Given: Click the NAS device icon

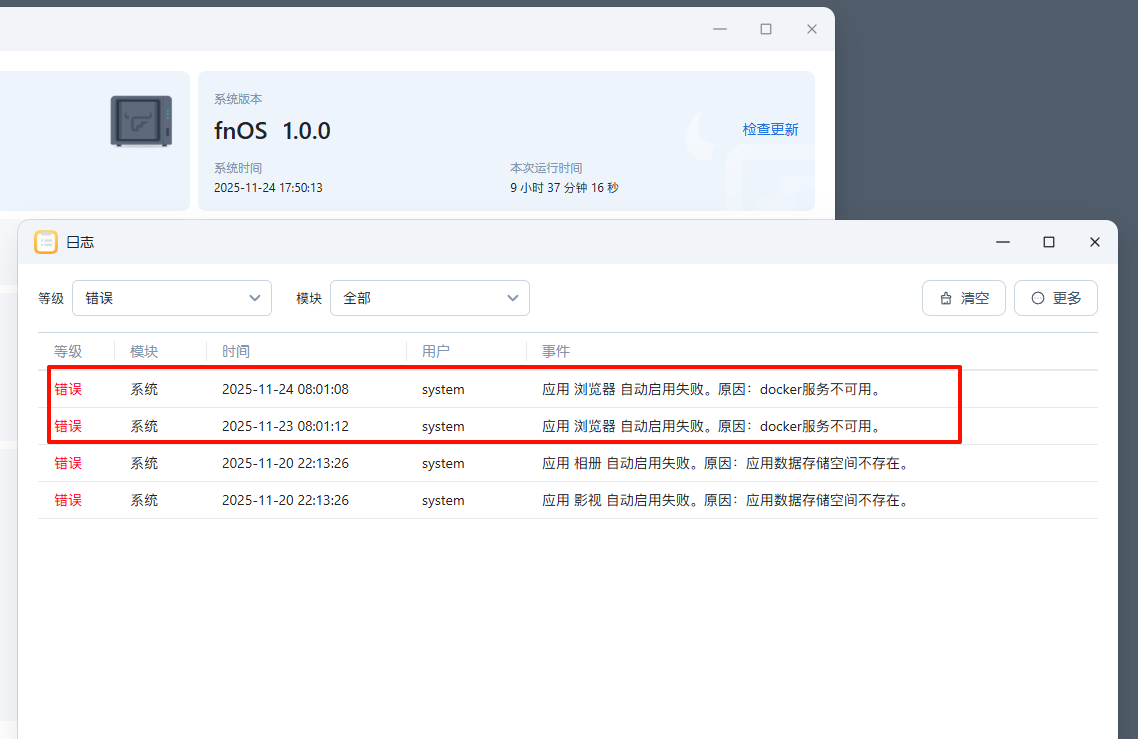Looking at the screenshot, I should [141, 122].
